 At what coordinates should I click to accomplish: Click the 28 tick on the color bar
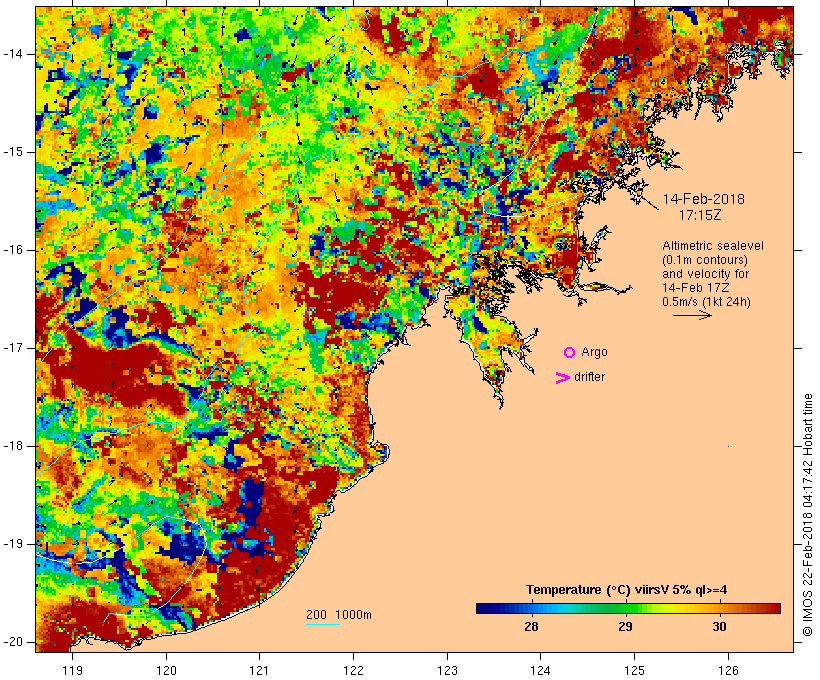point(531,627)
